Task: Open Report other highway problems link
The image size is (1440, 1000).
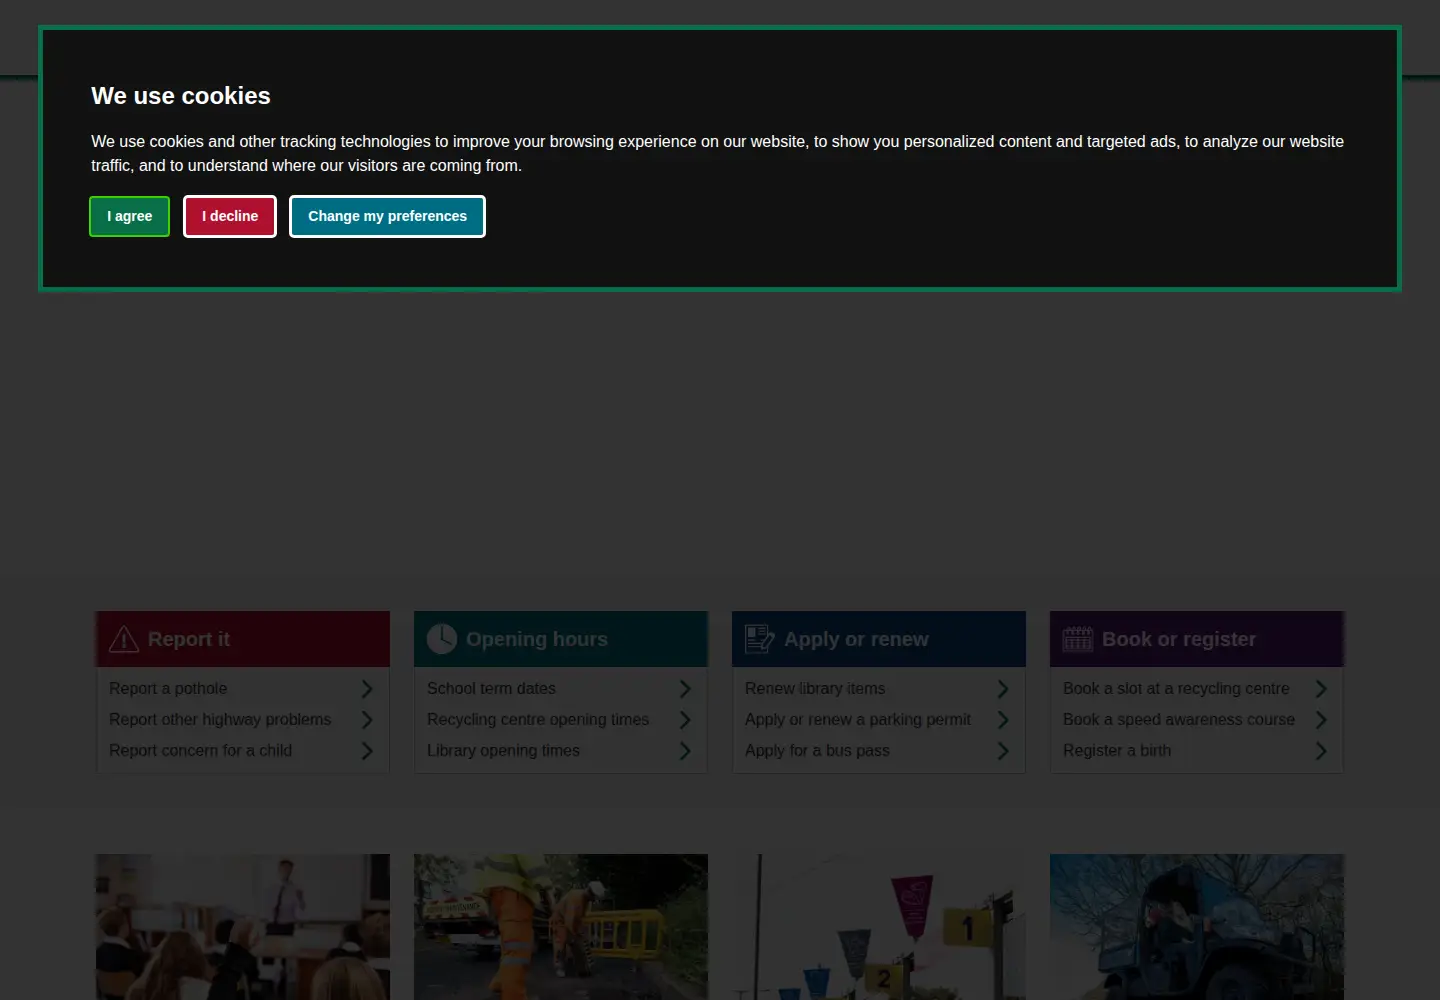Action: (220, 720)
